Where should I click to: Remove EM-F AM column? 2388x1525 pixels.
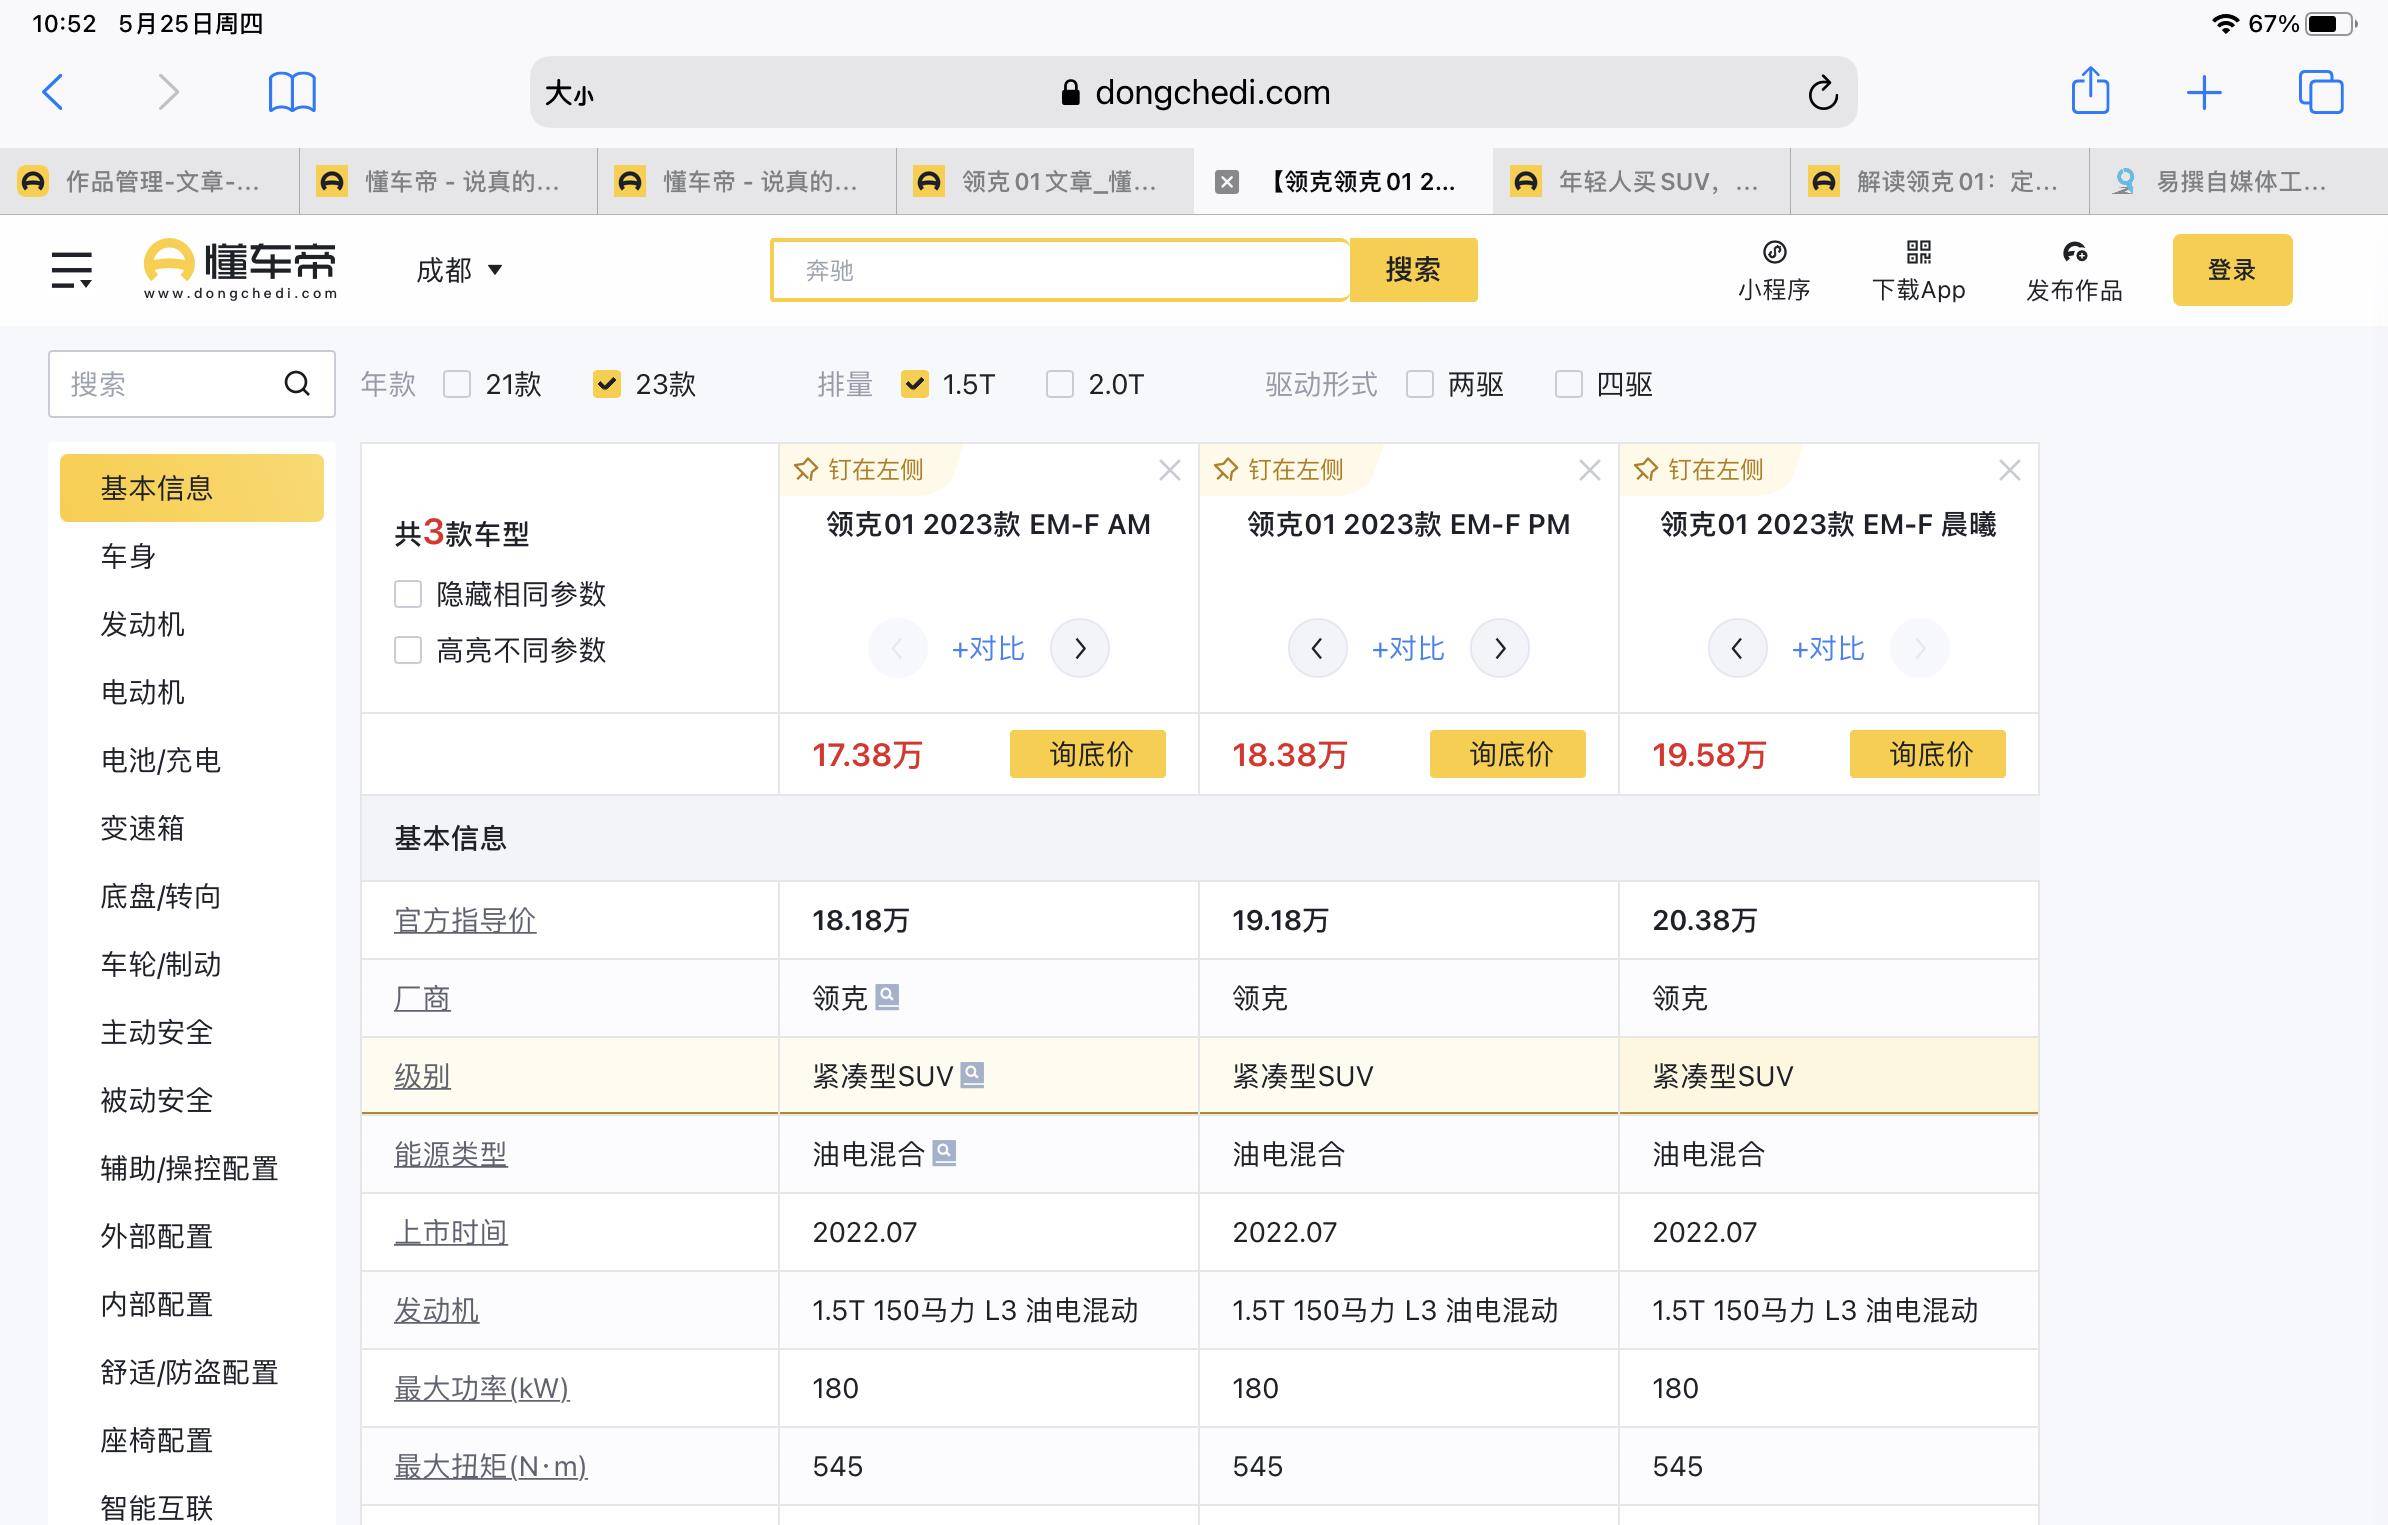(1169, 470)
